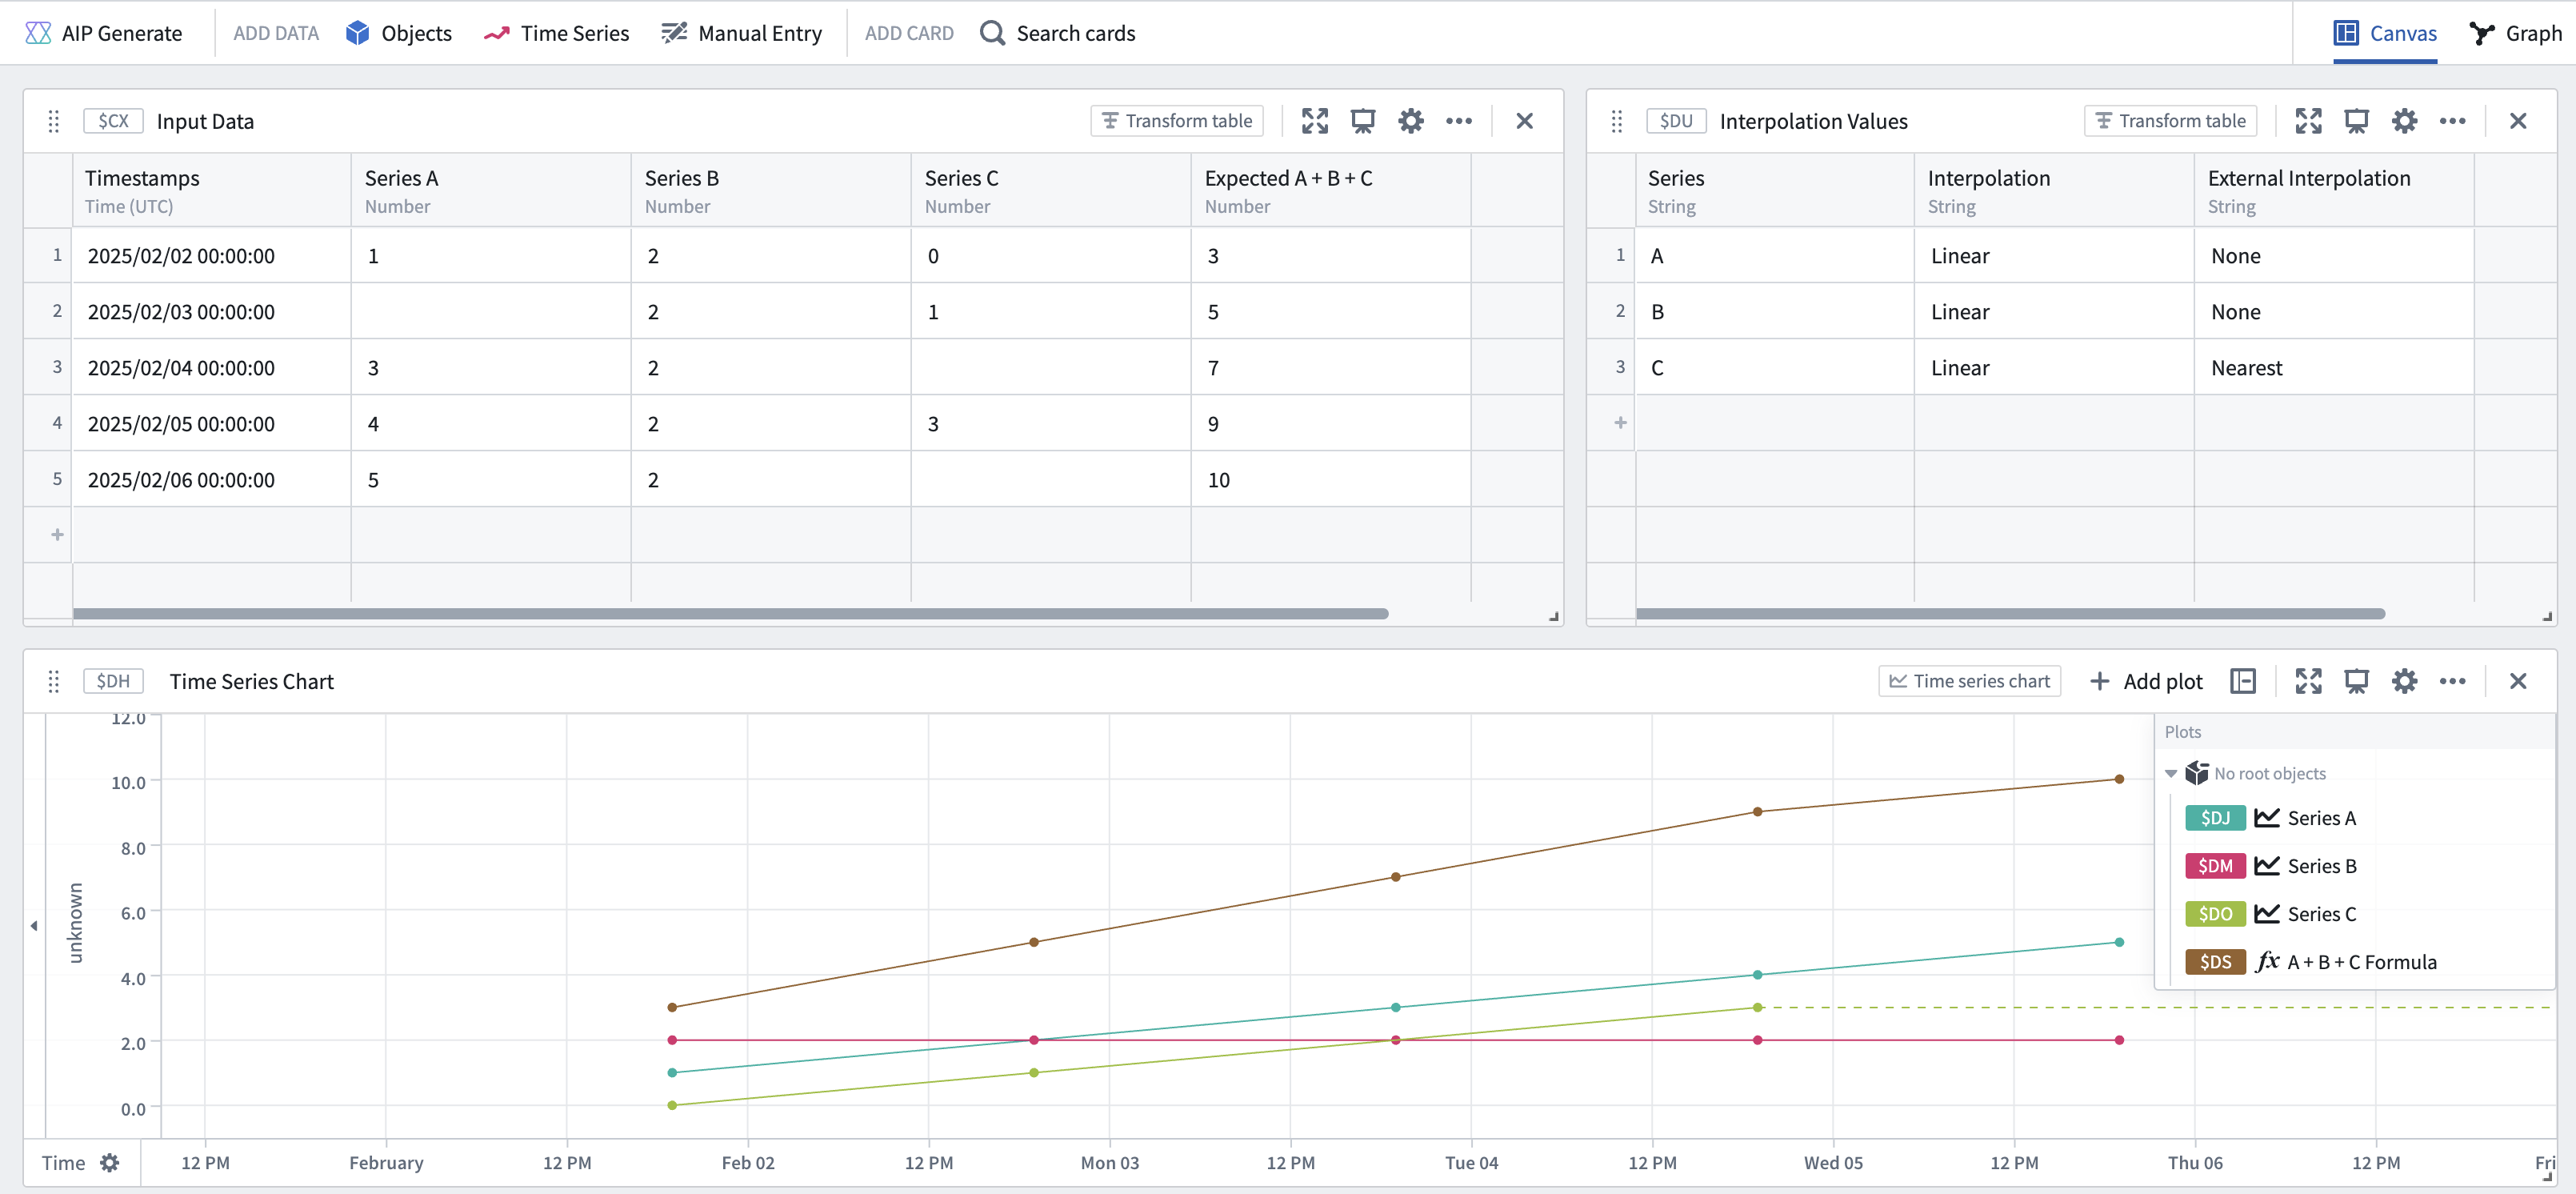The width and height of the screenshot is (2576, 1194).
Task: Click the Time series chart type button
Action: click(x=1969, y=681)
